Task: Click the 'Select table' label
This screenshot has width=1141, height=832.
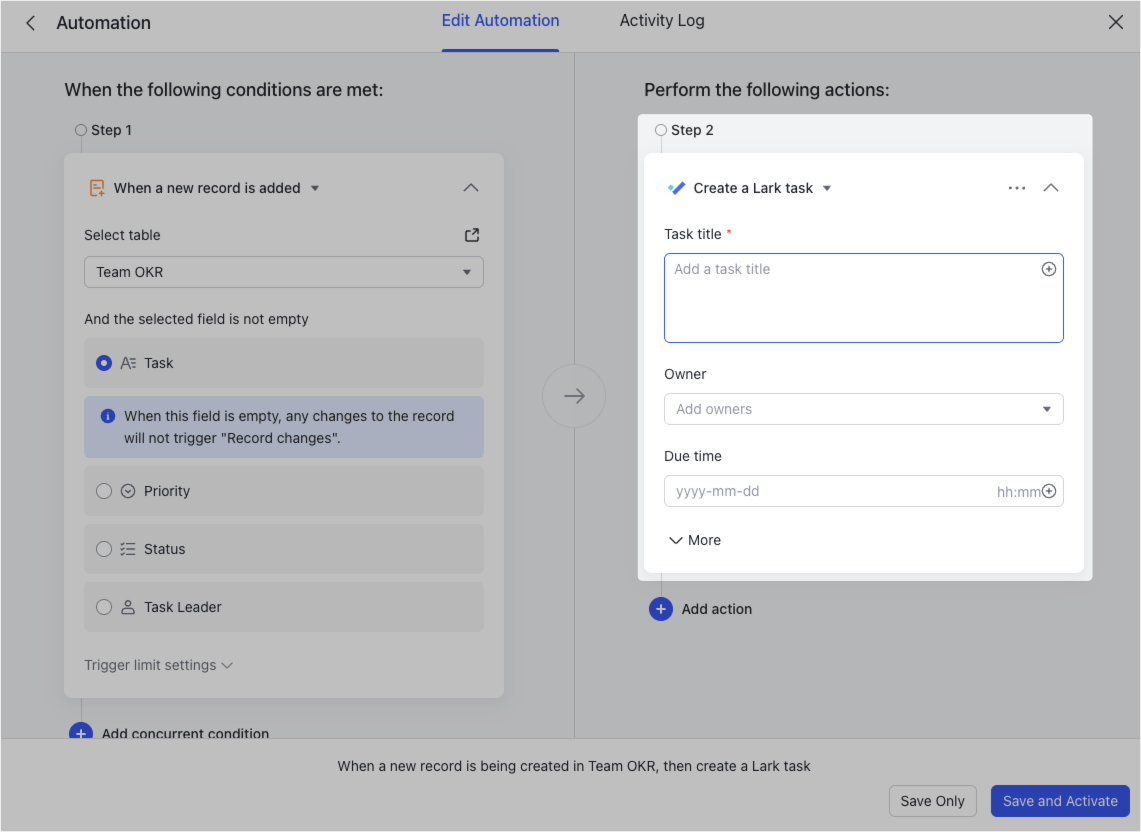Action: [122, 235]
